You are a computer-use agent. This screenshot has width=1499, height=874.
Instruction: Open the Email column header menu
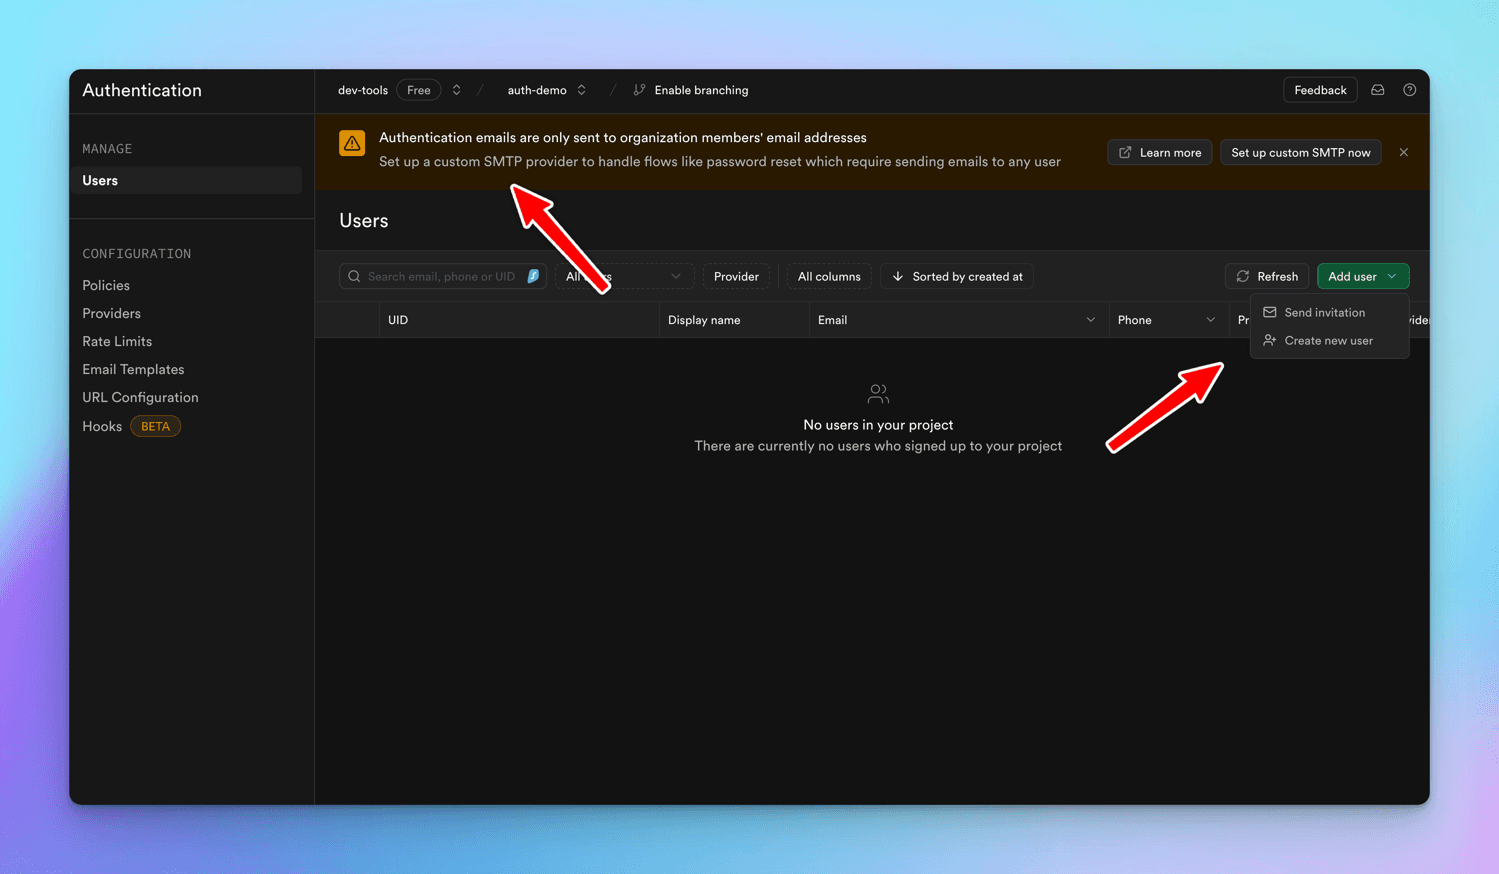pos(1090,320)
